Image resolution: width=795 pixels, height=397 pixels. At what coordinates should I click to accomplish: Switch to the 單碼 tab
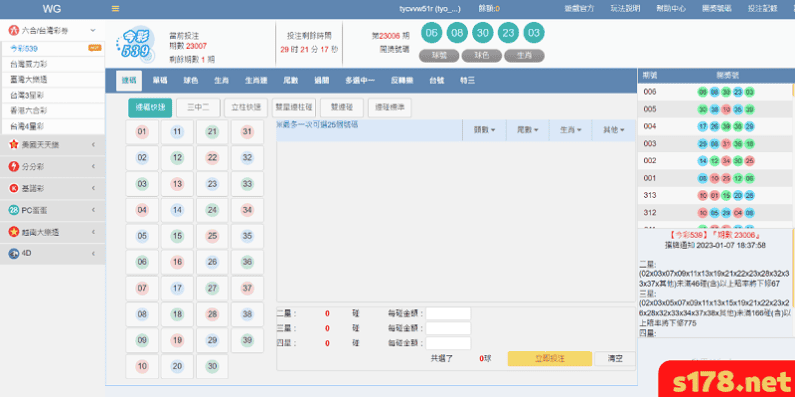pos(160,80)
